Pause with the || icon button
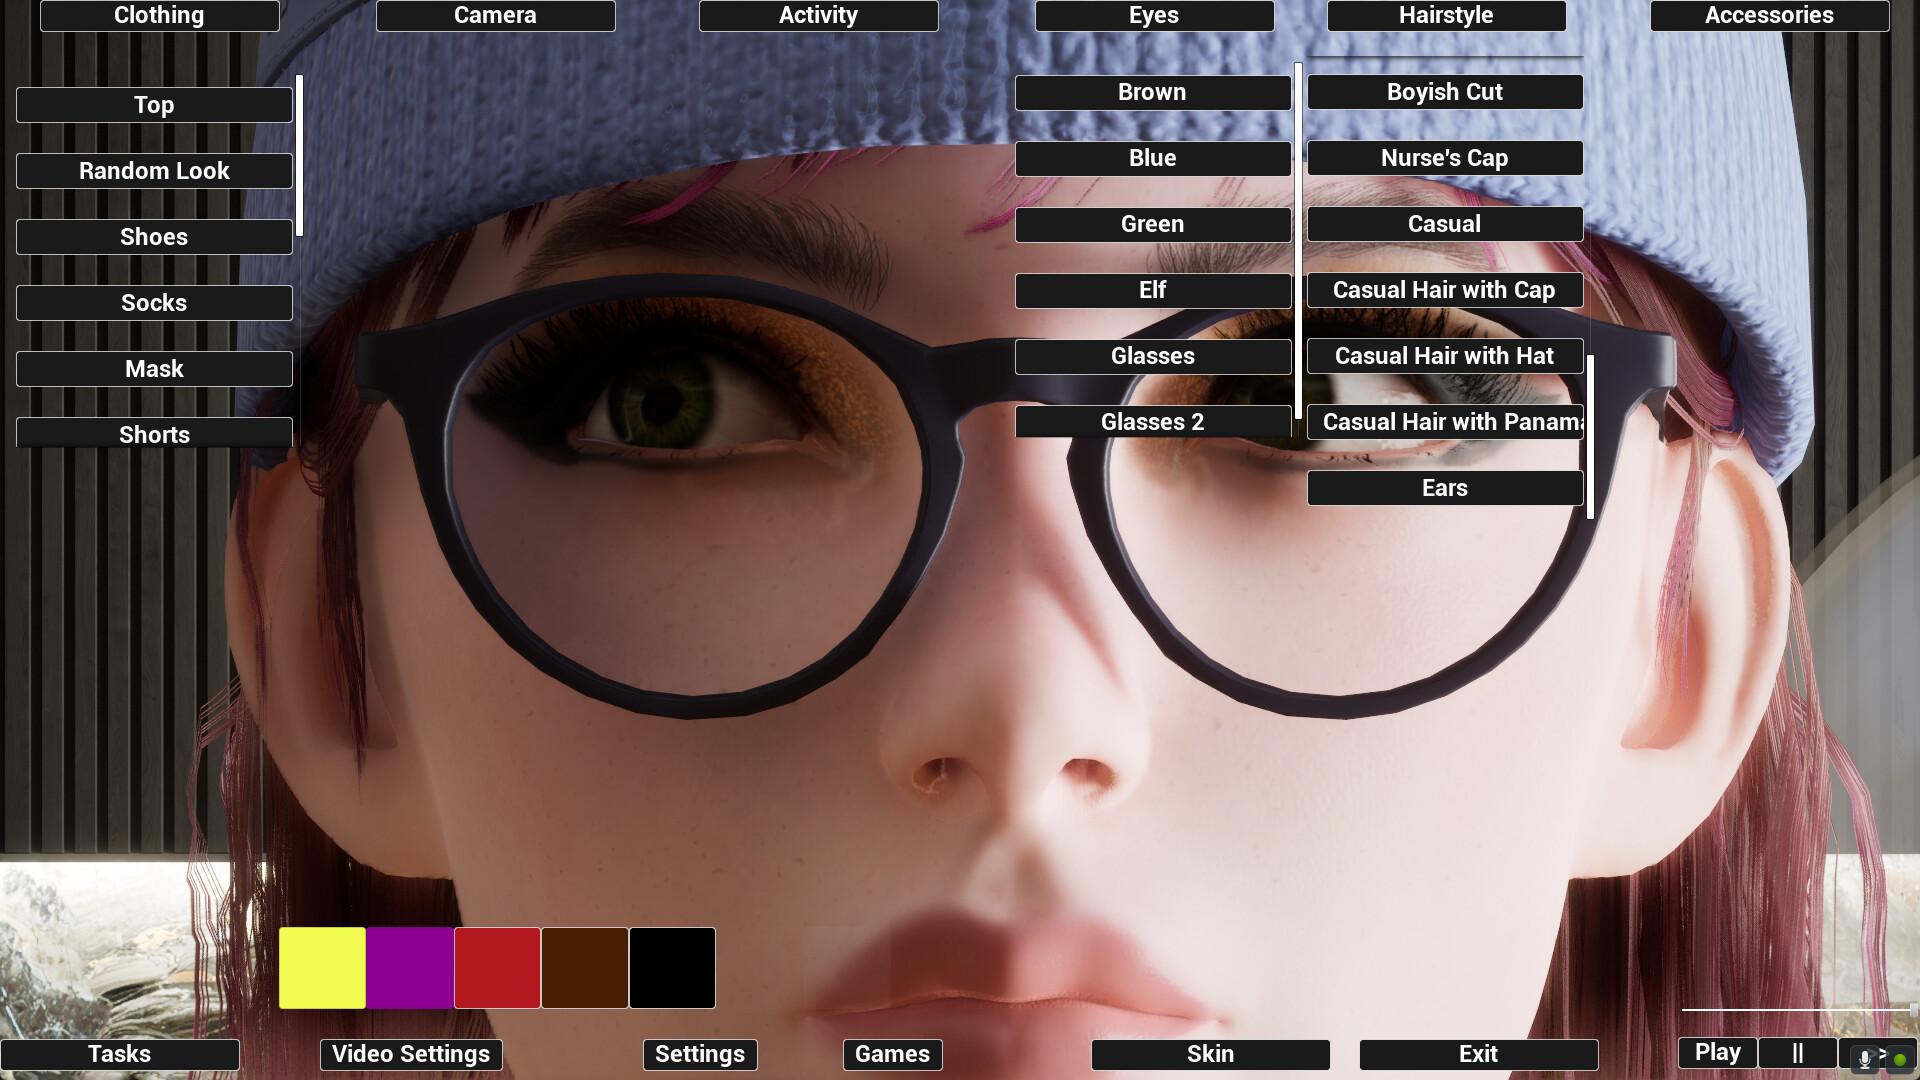Viewport: 1920px width, 1080px height. click(1797, 1053)
